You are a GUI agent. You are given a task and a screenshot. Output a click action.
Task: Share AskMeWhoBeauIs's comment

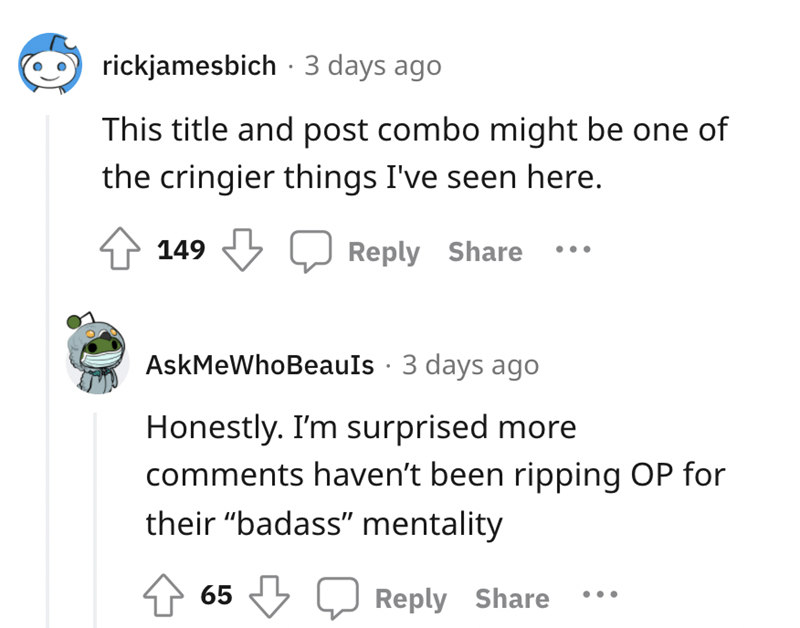pos(512,599)
